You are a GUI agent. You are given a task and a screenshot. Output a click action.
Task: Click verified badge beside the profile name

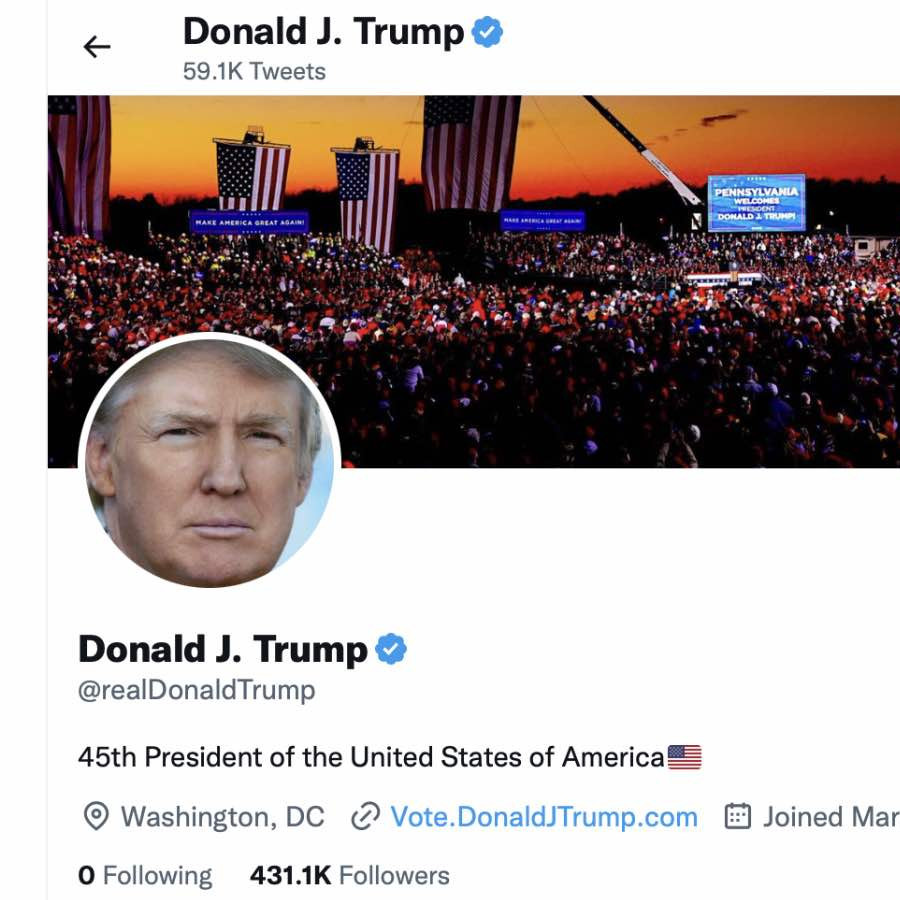pyautogui.click(x=391, y=649)
